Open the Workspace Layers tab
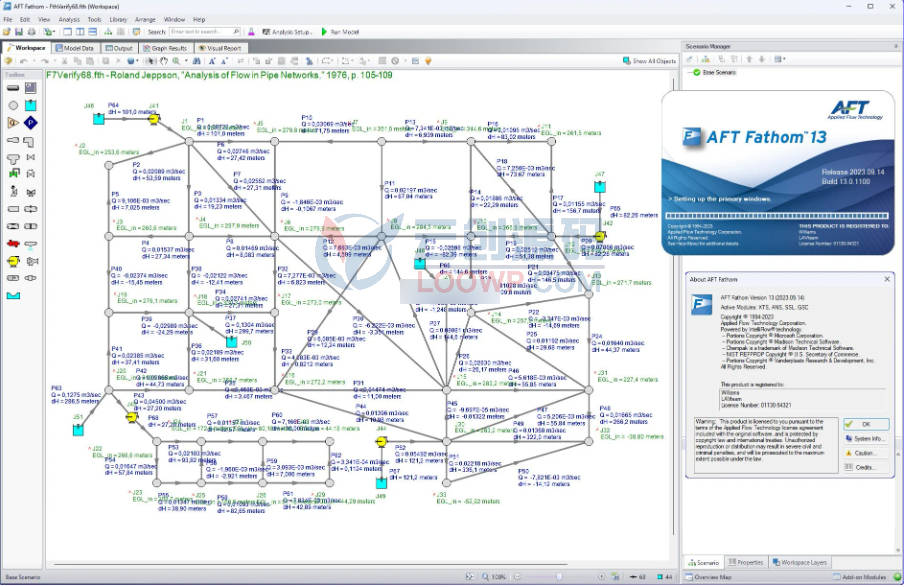Screen dimensions: 907x587 tap(800, 563)
